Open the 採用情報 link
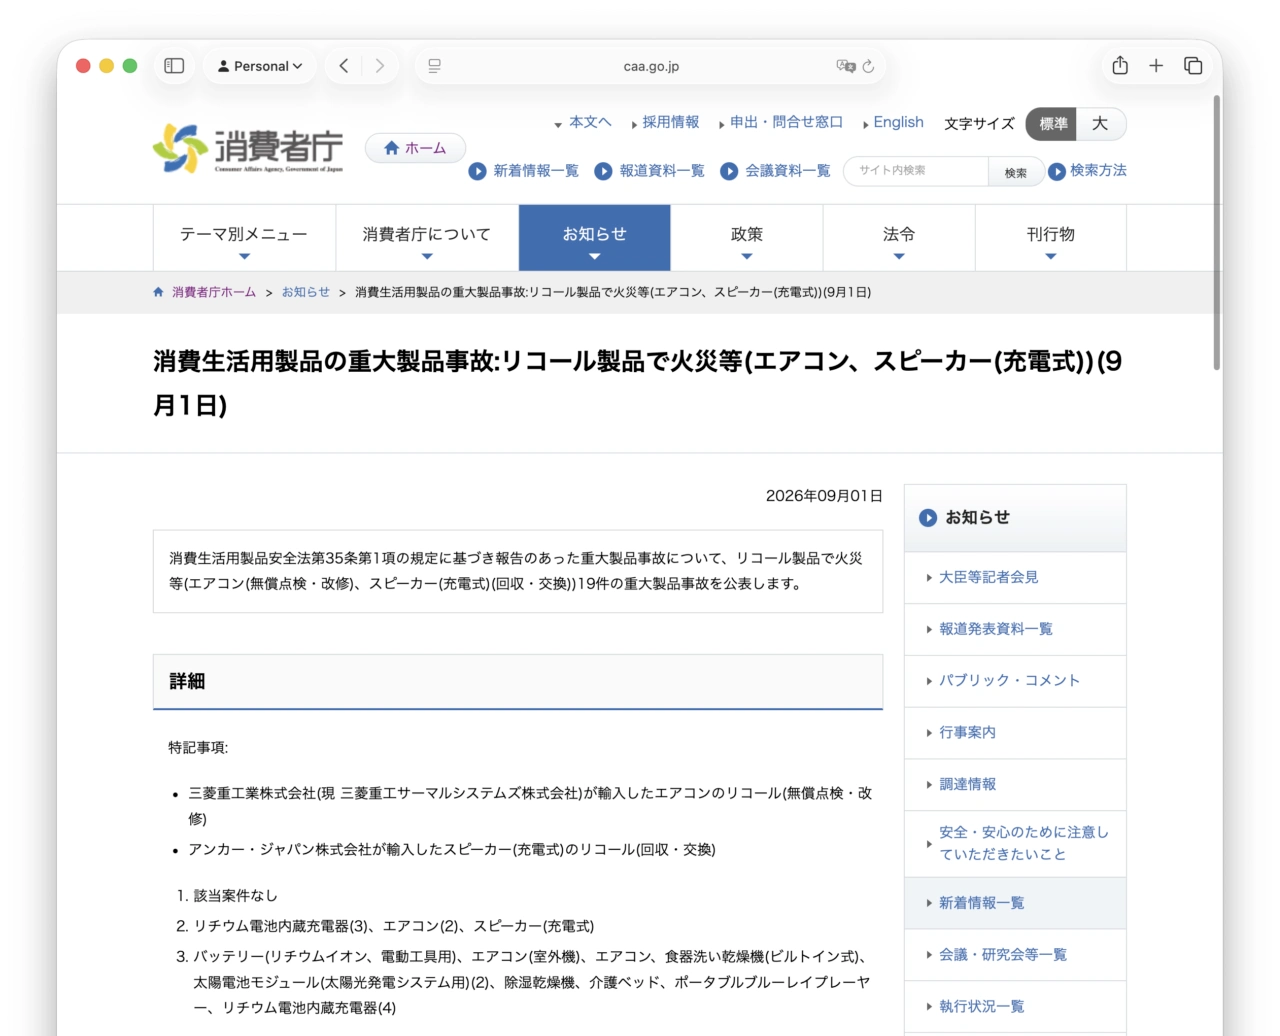The height and width of the screenshot is (1036, 1280). click(671, 122)
